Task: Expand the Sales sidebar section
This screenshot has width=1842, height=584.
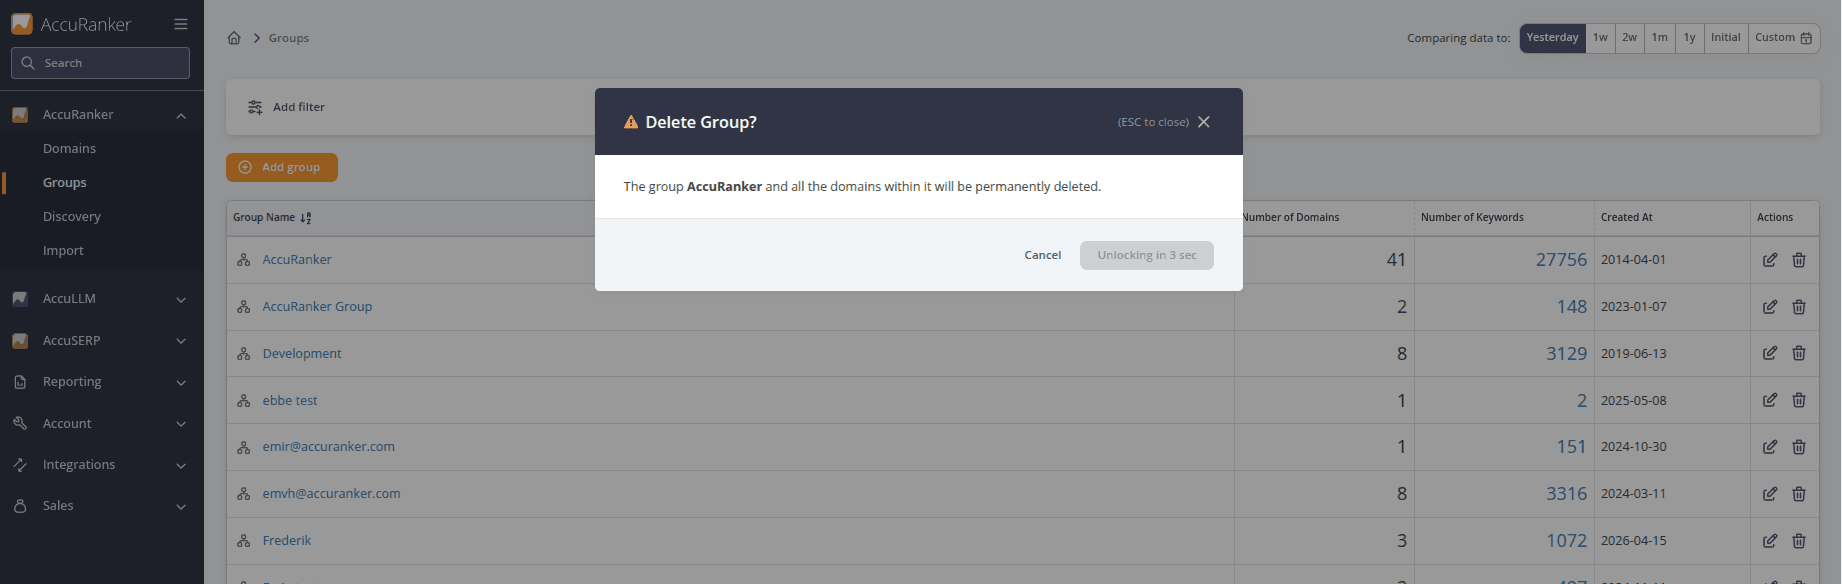Action: tap(181, 506)
